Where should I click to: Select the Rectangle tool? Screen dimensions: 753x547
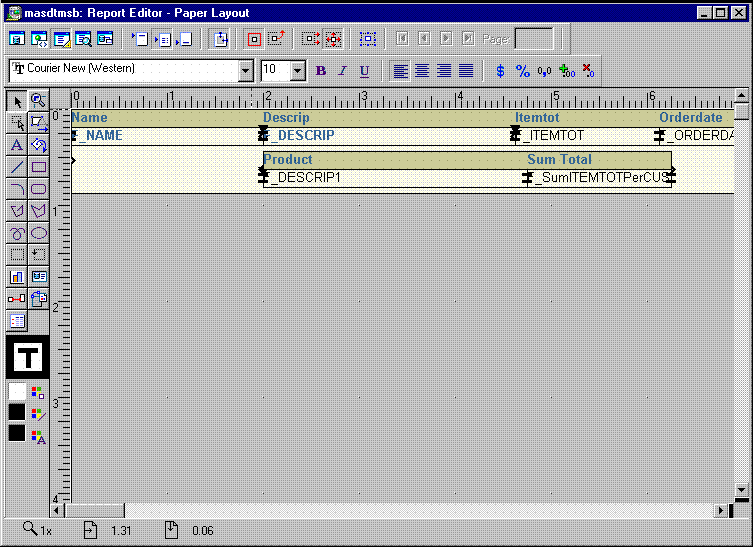(38, 167)
